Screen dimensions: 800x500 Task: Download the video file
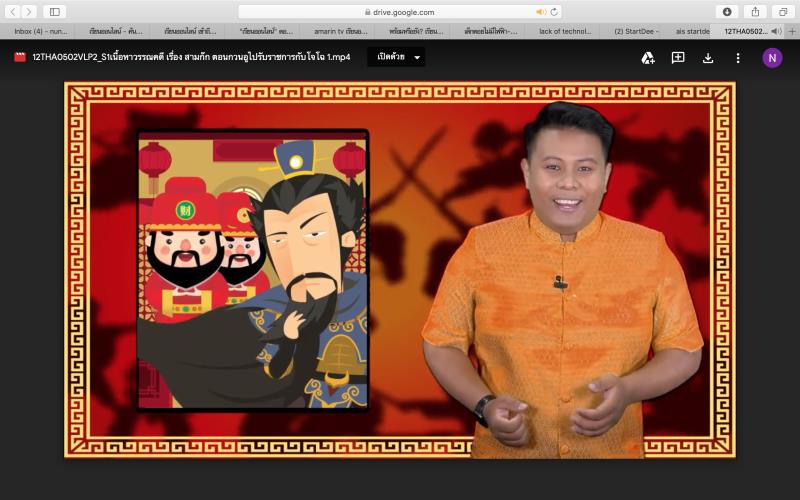pyautogui.click(x=708, y=58)
